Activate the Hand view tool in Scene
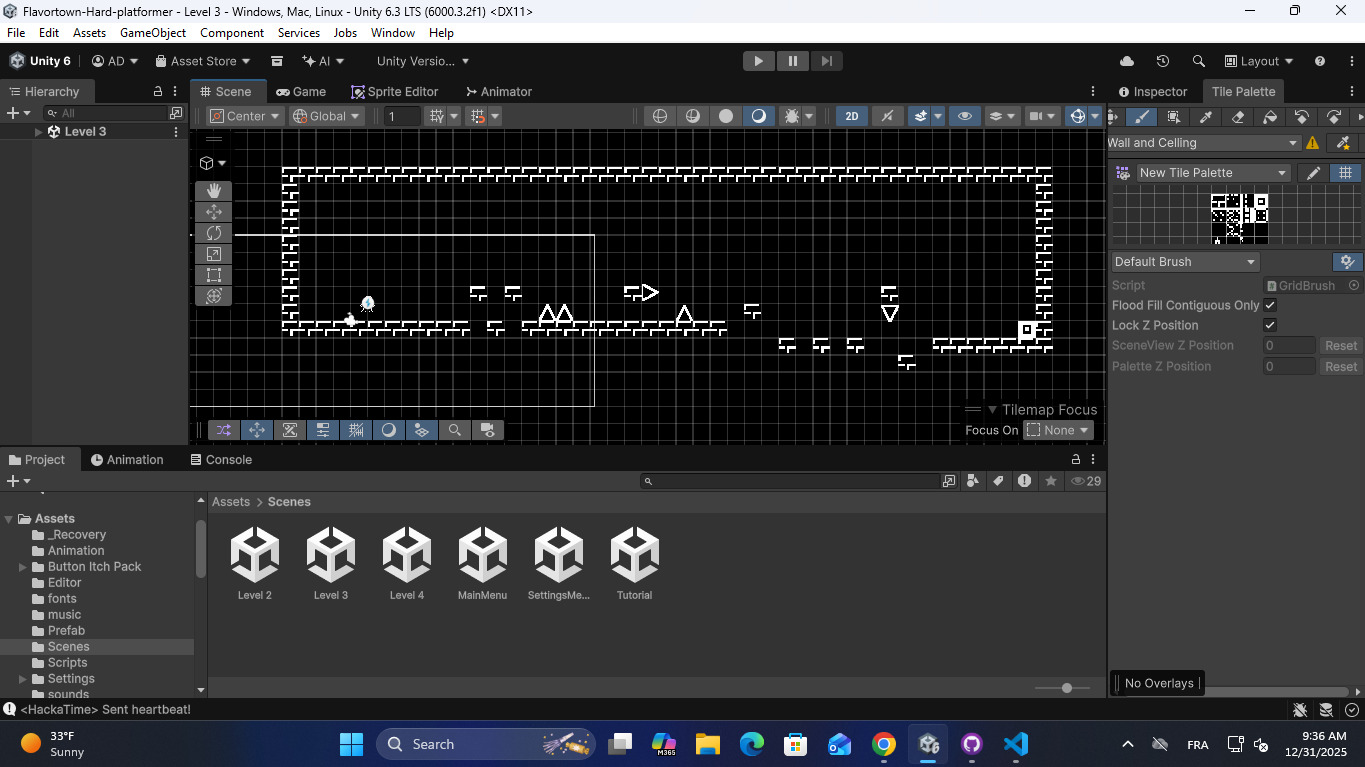Viewport: 1365px width, 767px height. click(x=213, y=191)
